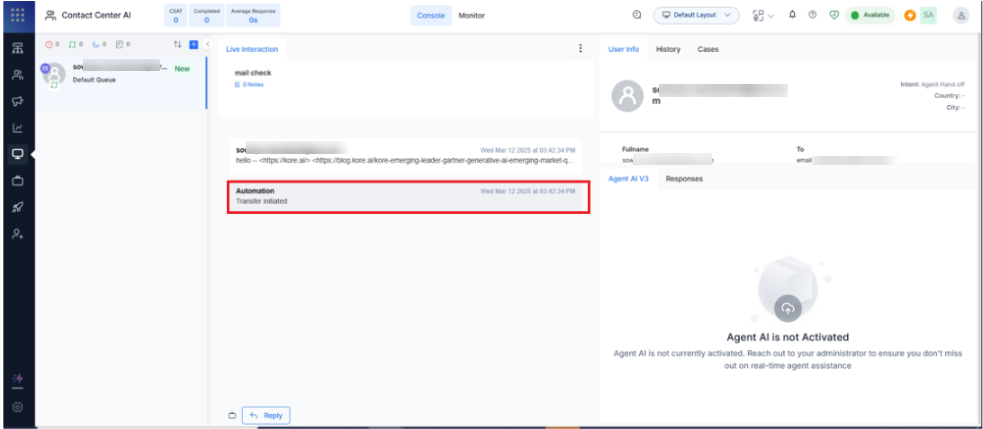Image resolution: width=983 pixels, height=429 pixels.
Task: Open the analytics chart sidebar icon
Action: [x=17, y=128]
